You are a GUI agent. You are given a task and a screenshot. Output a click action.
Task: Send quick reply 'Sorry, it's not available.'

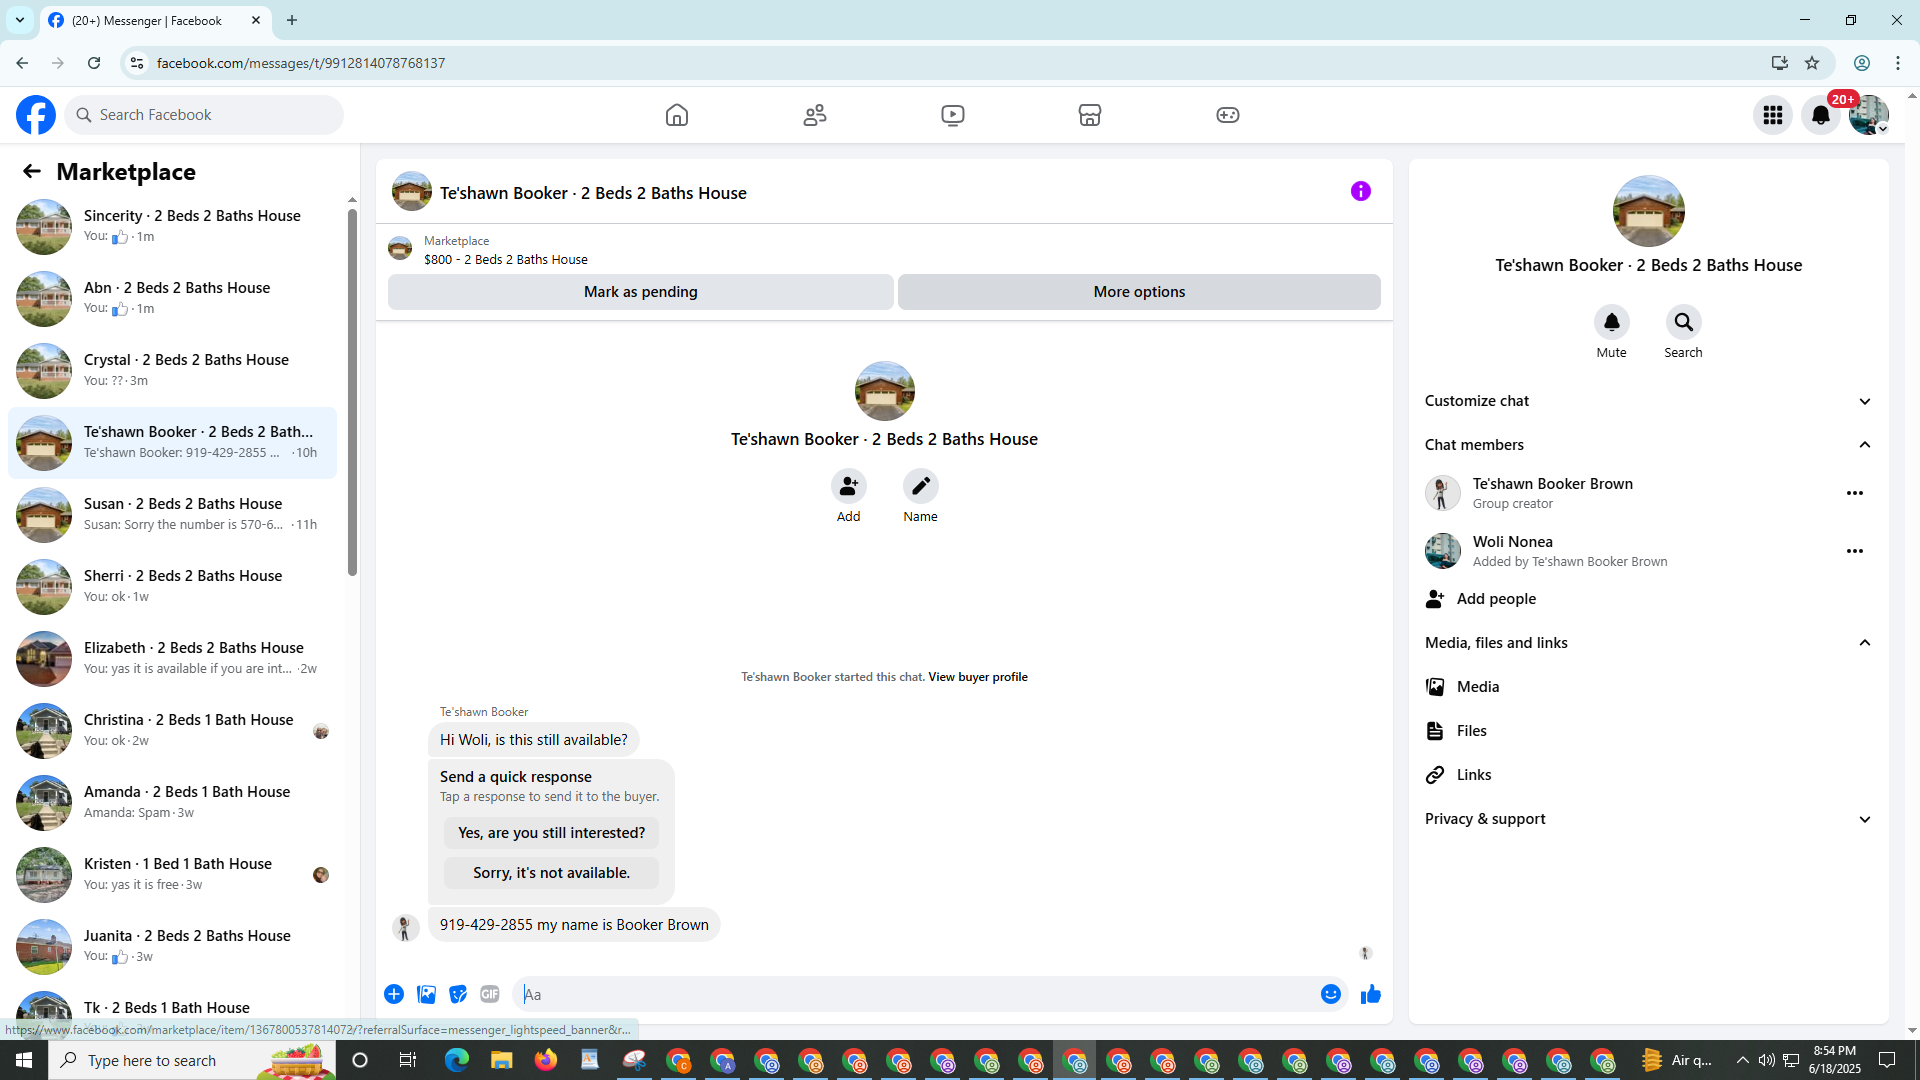click(551, 873)
